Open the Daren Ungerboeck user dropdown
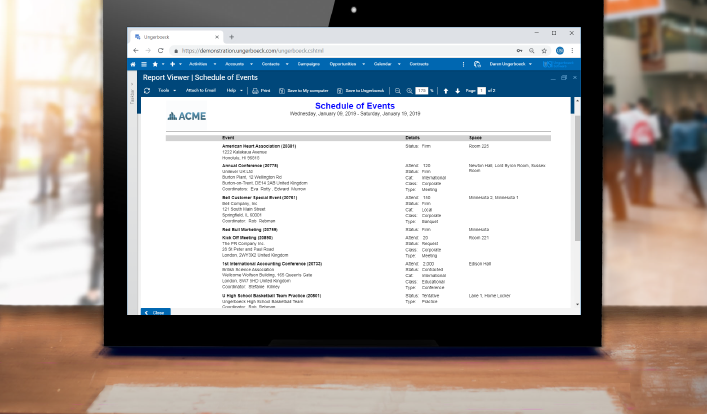Screen dimensions: 707x414 tap(511, 64)
